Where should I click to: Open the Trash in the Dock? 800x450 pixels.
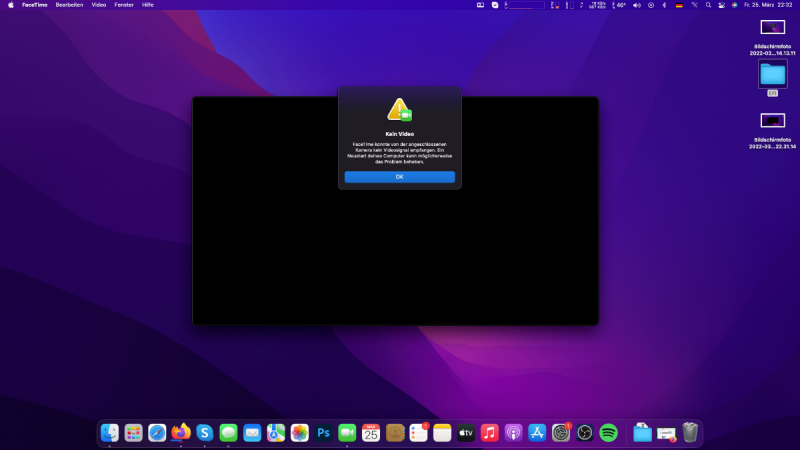tap(690, 433)
